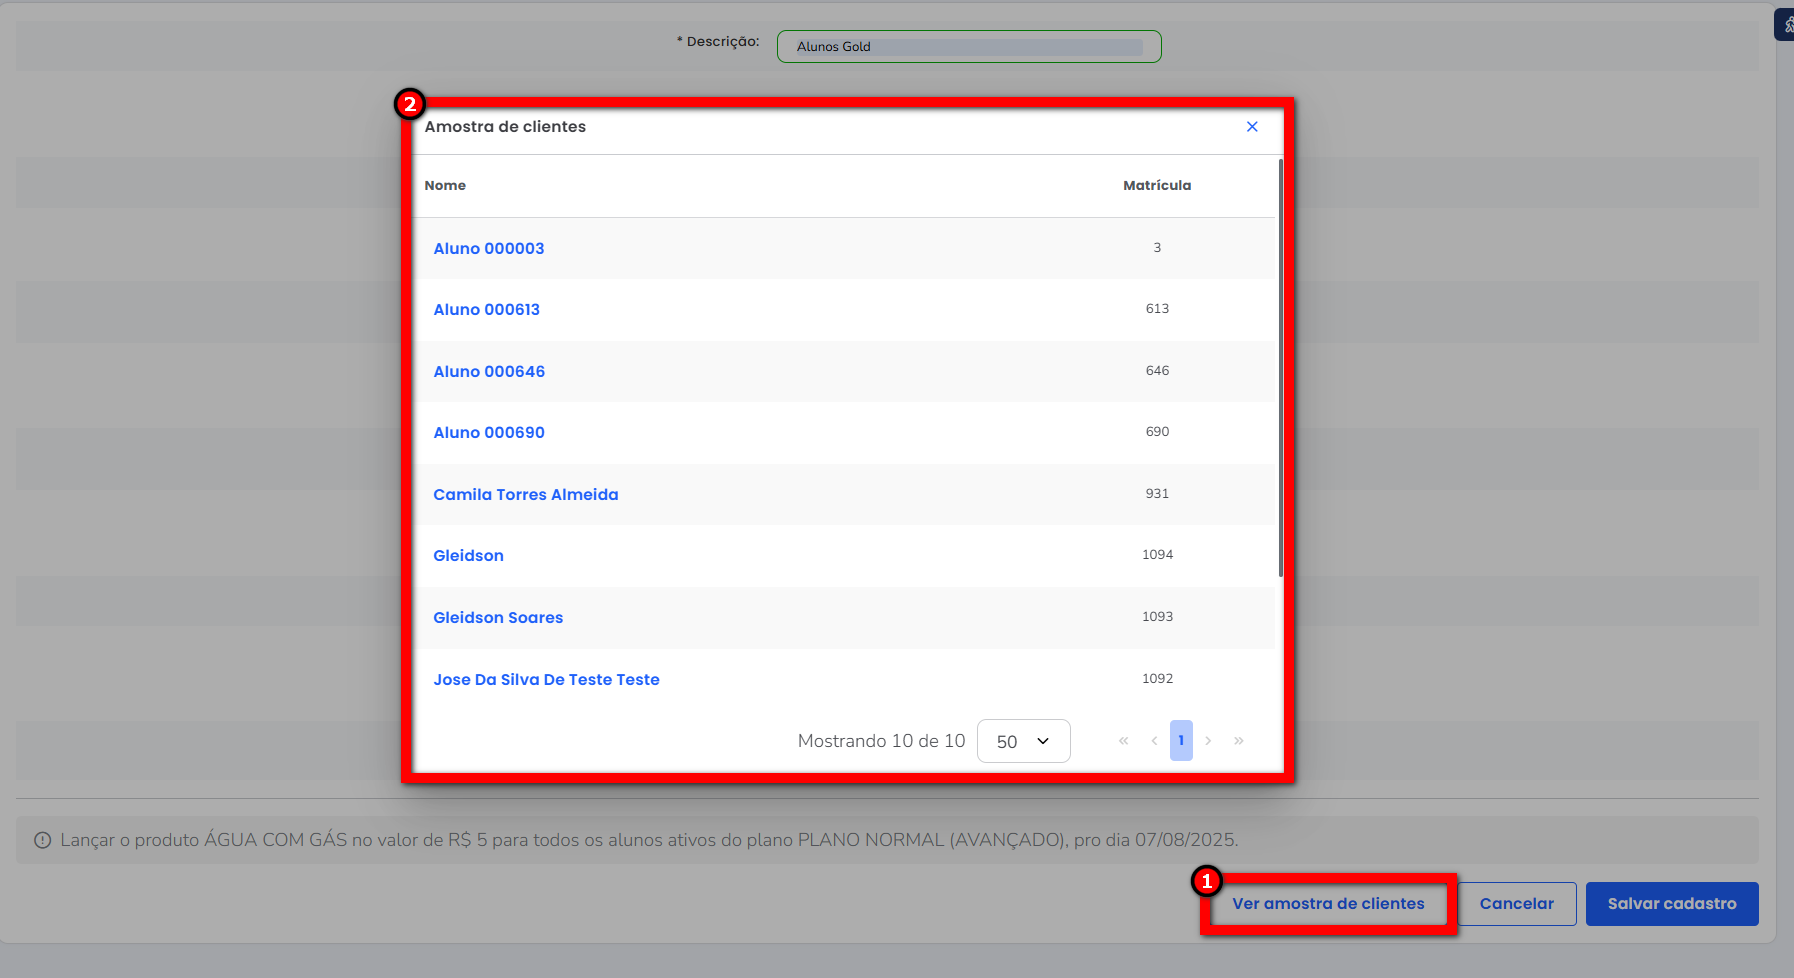Open client Jose Da Silva De Teste Teste
Screen dimensions: 1794x978
546,680
